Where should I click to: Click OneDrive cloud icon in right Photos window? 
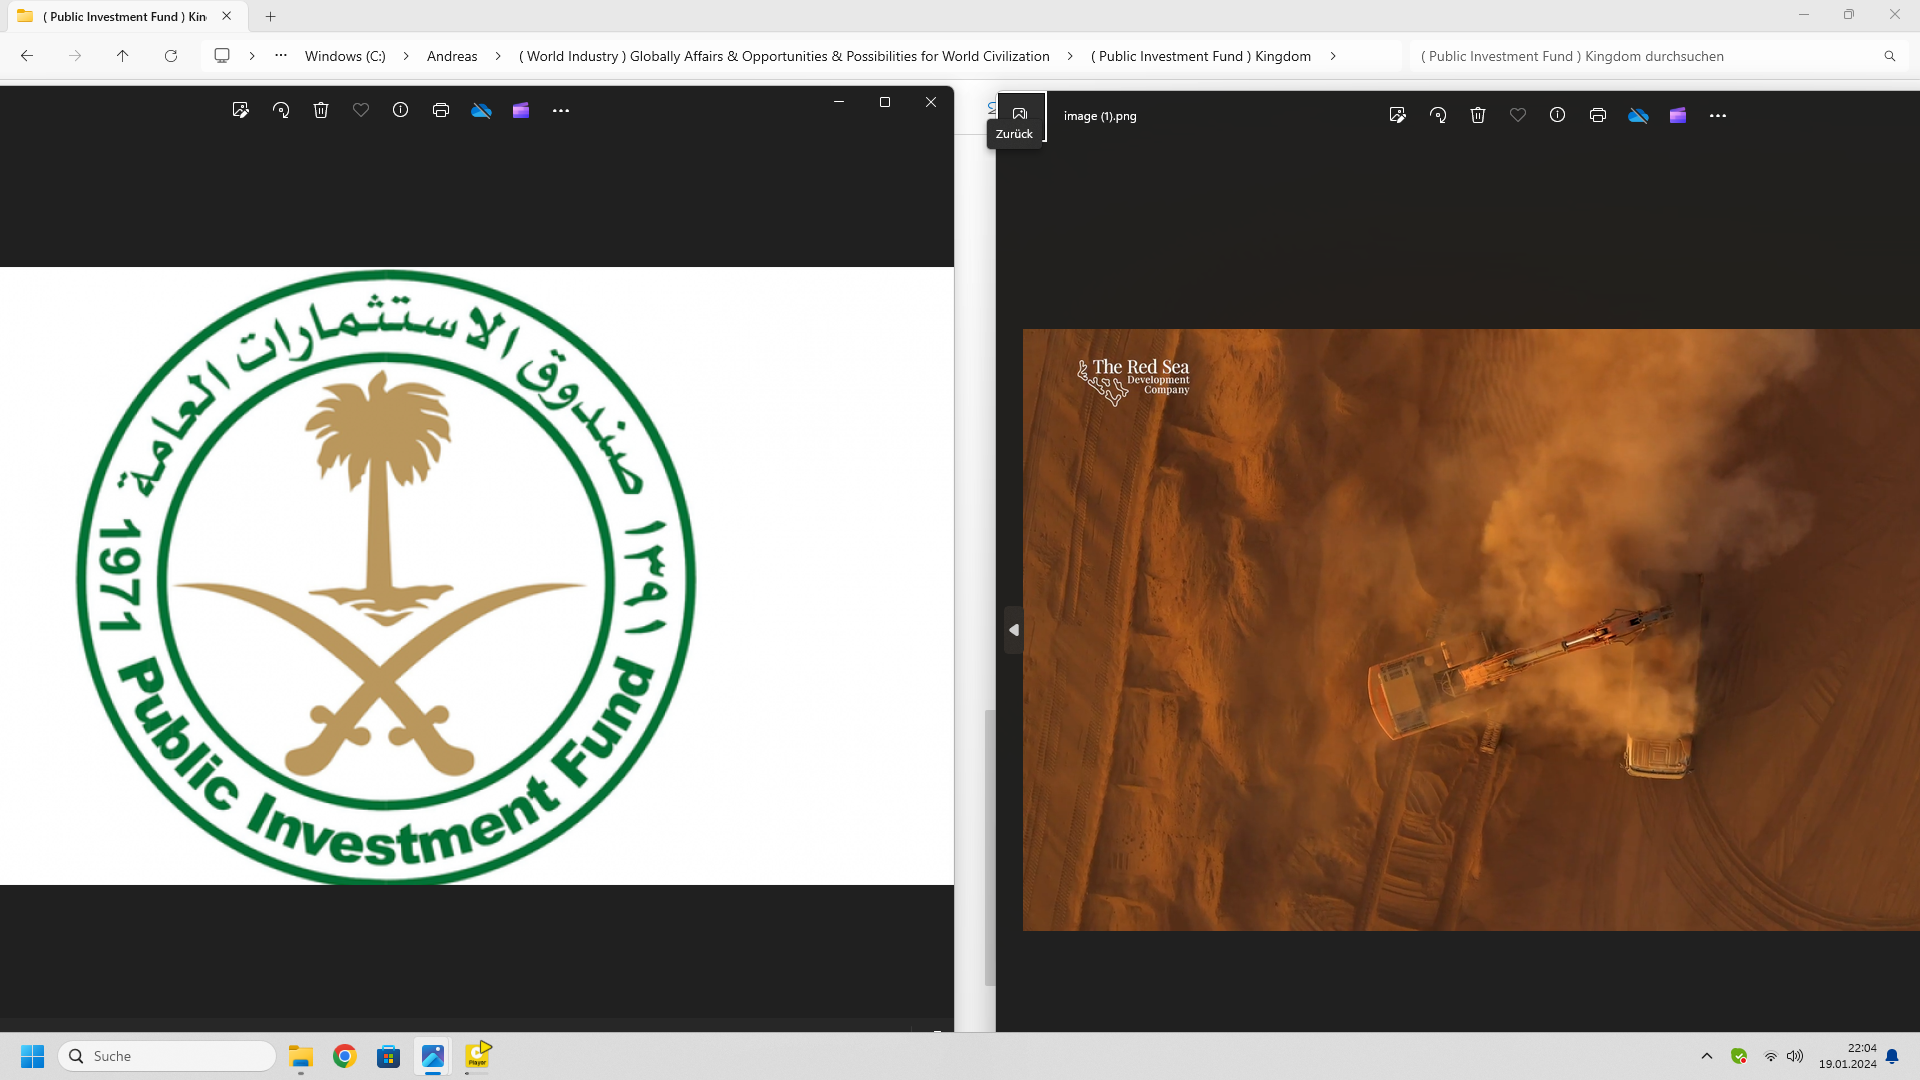pos(1638,115)
